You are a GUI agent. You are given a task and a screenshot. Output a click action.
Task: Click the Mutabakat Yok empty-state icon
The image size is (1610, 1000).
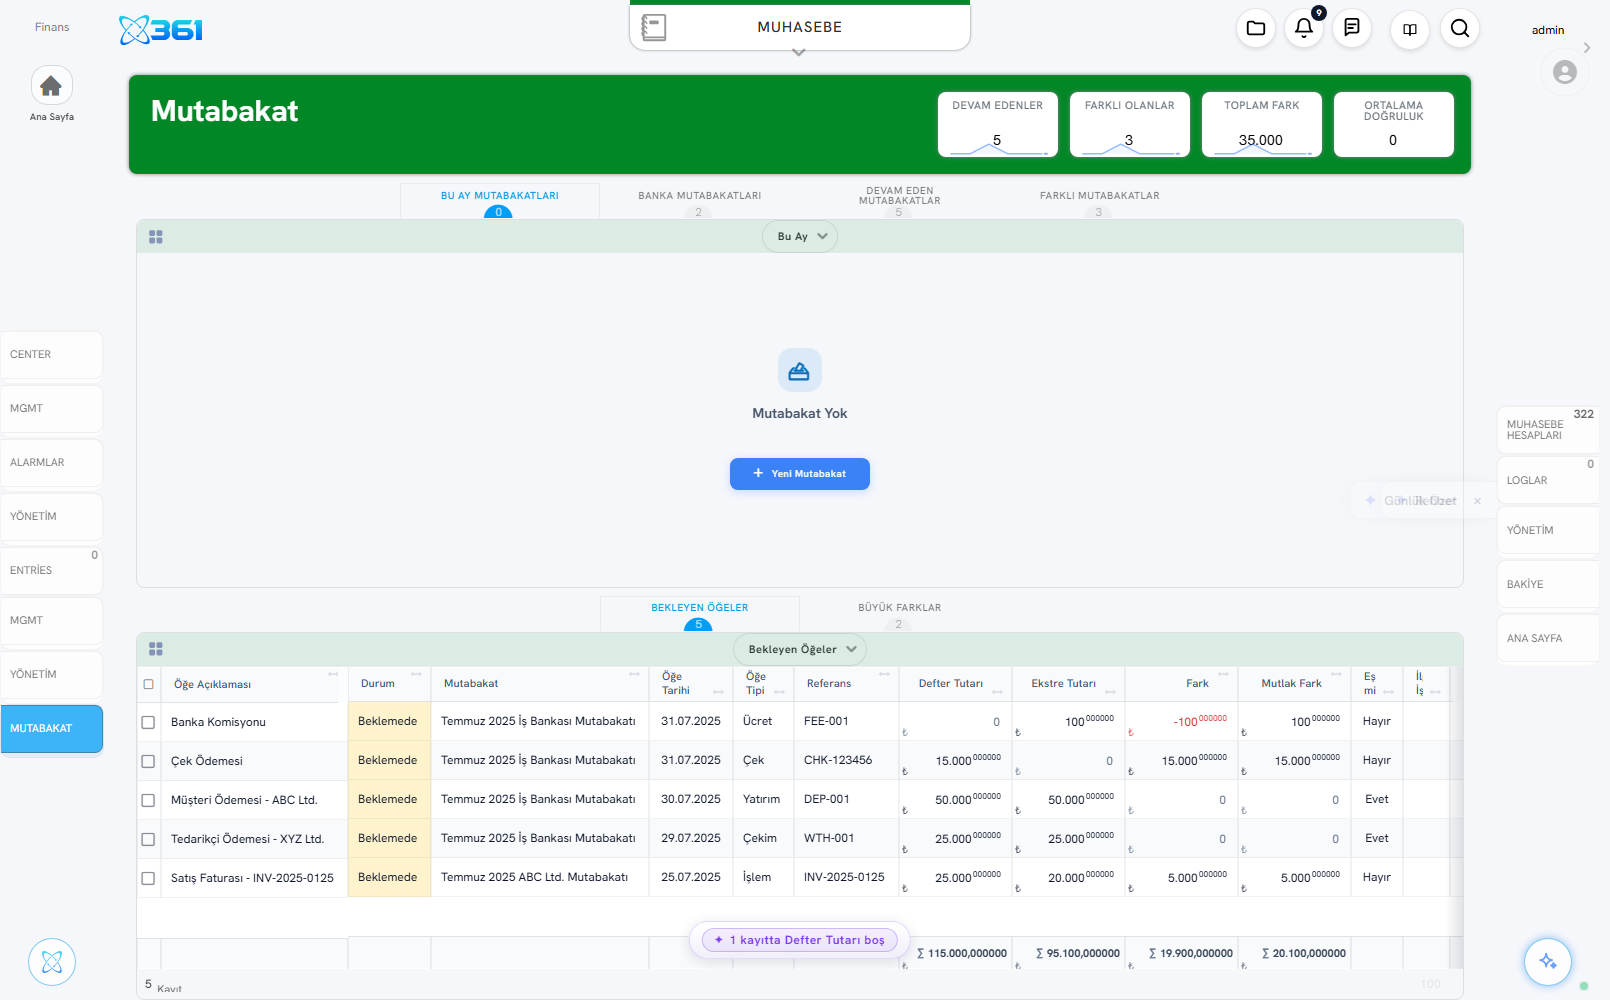[x=800, y=371]
